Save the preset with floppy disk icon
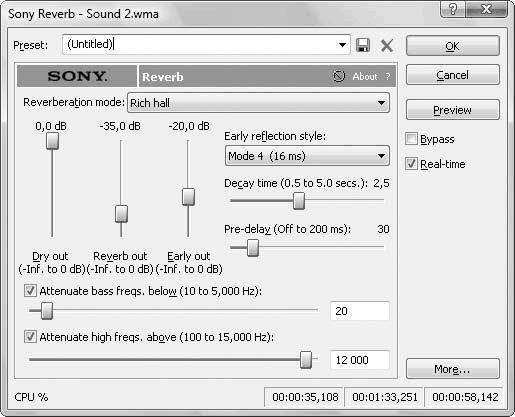The image size is (515, 417). [363, 45]
